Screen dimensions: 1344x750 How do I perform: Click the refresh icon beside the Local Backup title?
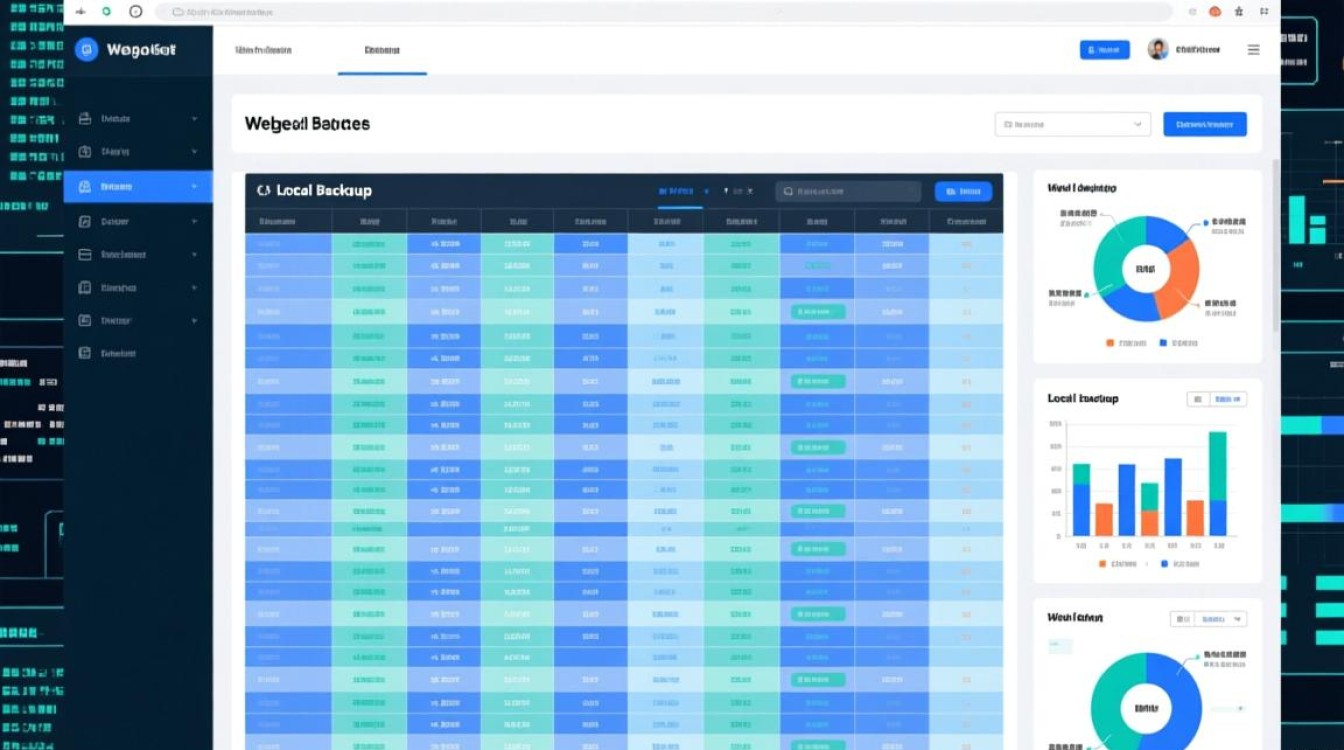pyautogui.click(x=264, y=190)
